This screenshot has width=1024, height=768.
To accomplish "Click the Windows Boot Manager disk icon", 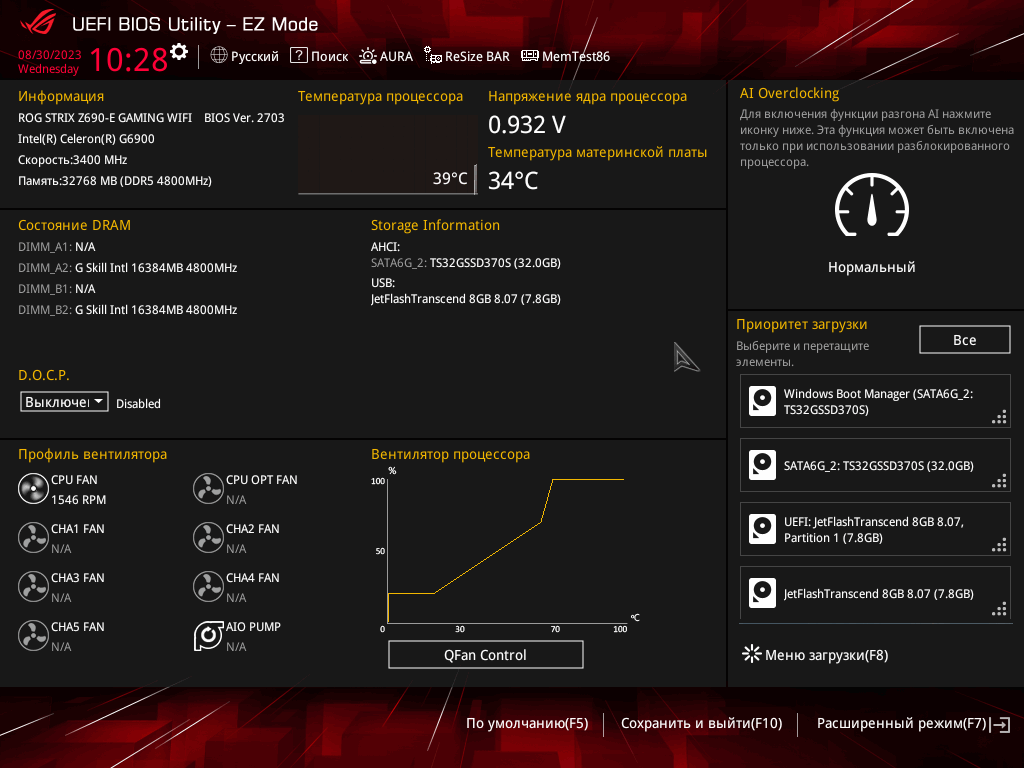I will pyautogui.click(x=762, y=401).
